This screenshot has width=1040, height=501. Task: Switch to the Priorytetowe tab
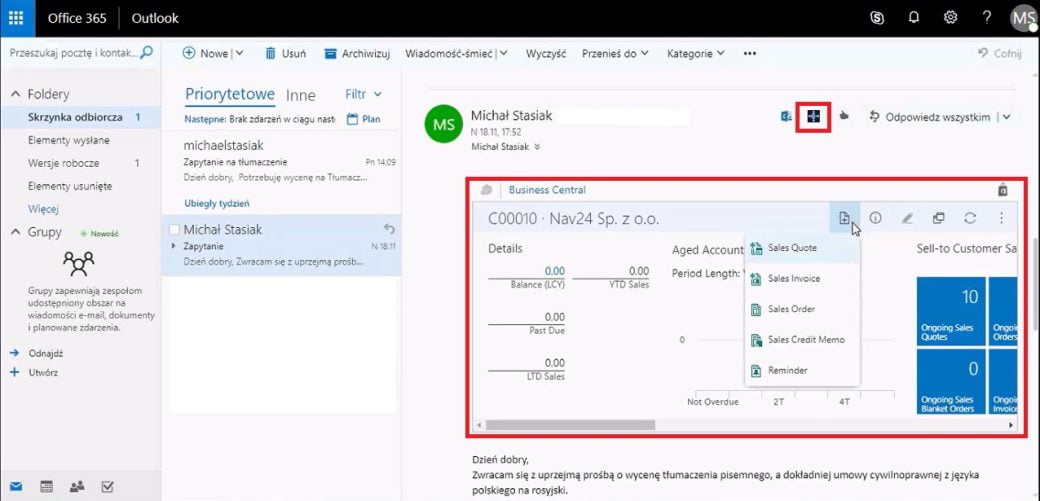[229, 94]
